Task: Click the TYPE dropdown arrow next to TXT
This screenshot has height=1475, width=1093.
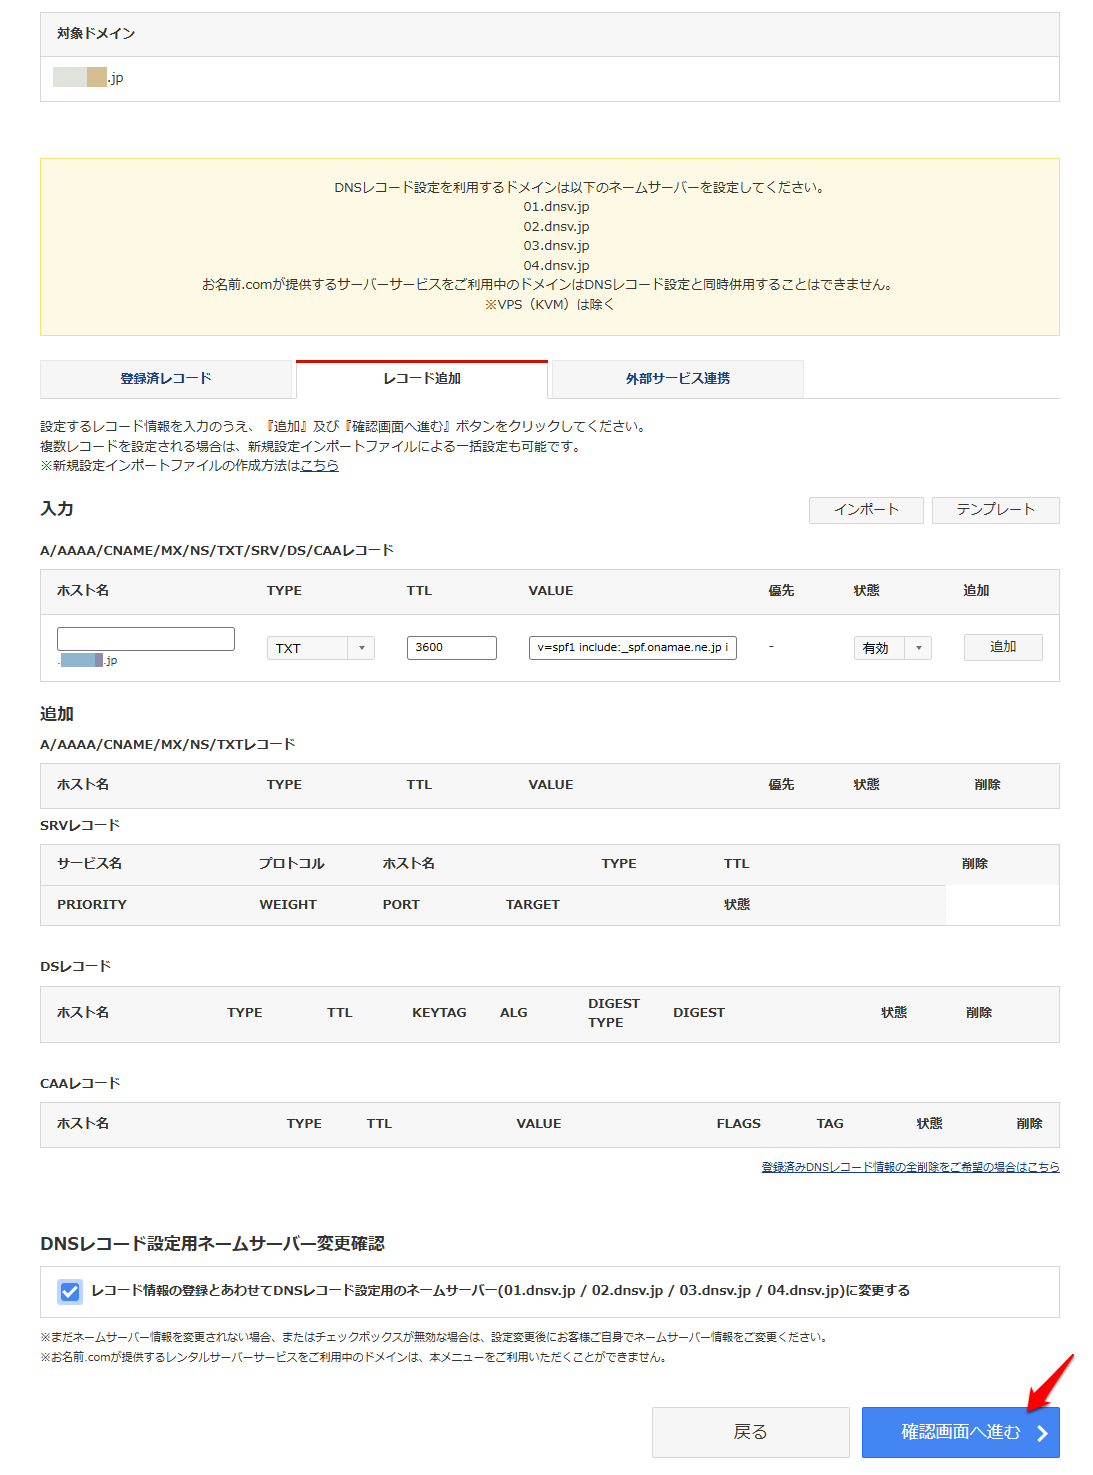Action: tap(361, 648)
